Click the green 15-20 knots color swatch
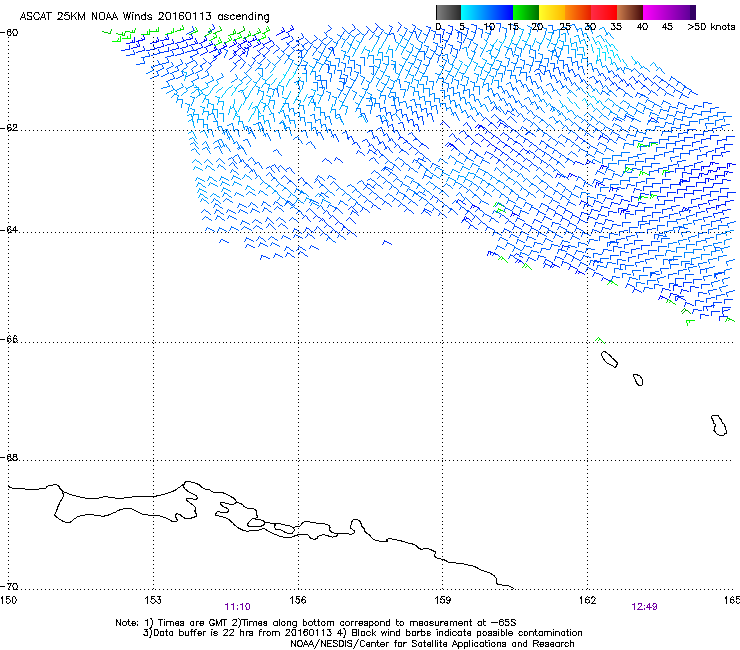This screenshot has height=650, width=740. click(526, 12)
